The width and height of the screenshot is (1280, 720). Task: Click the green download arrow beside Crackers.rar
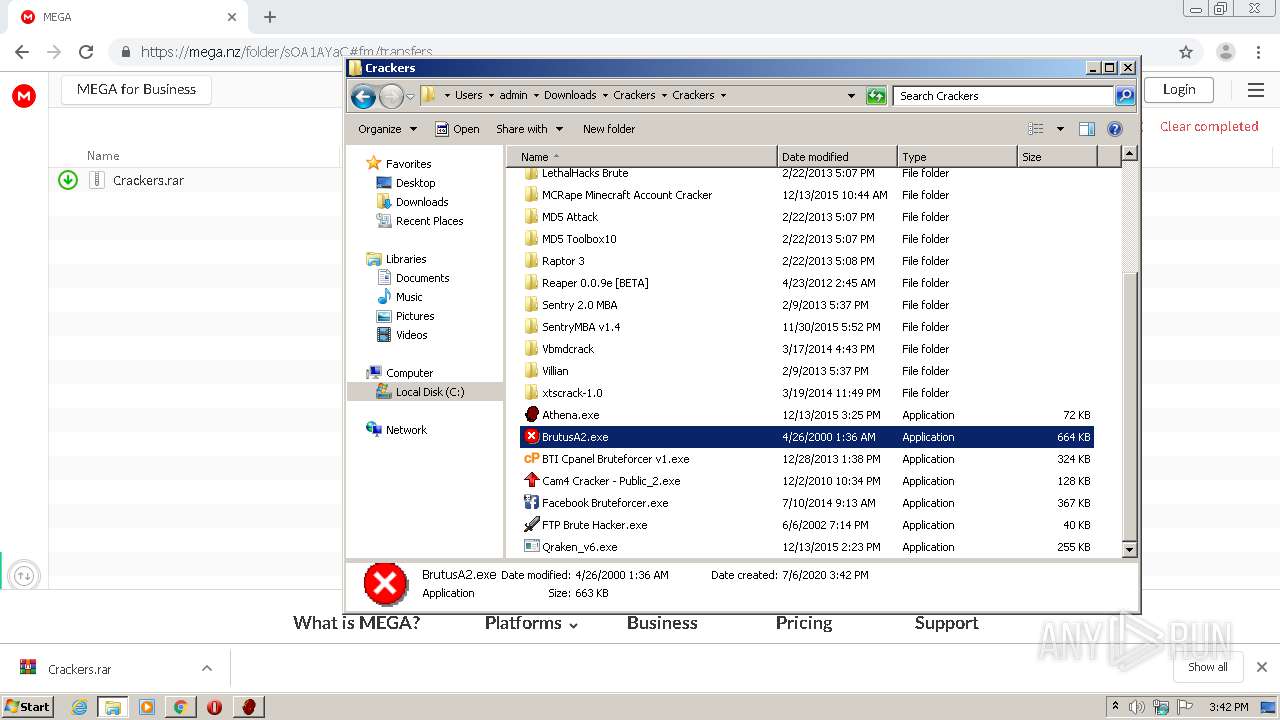[x=68, y=180]
